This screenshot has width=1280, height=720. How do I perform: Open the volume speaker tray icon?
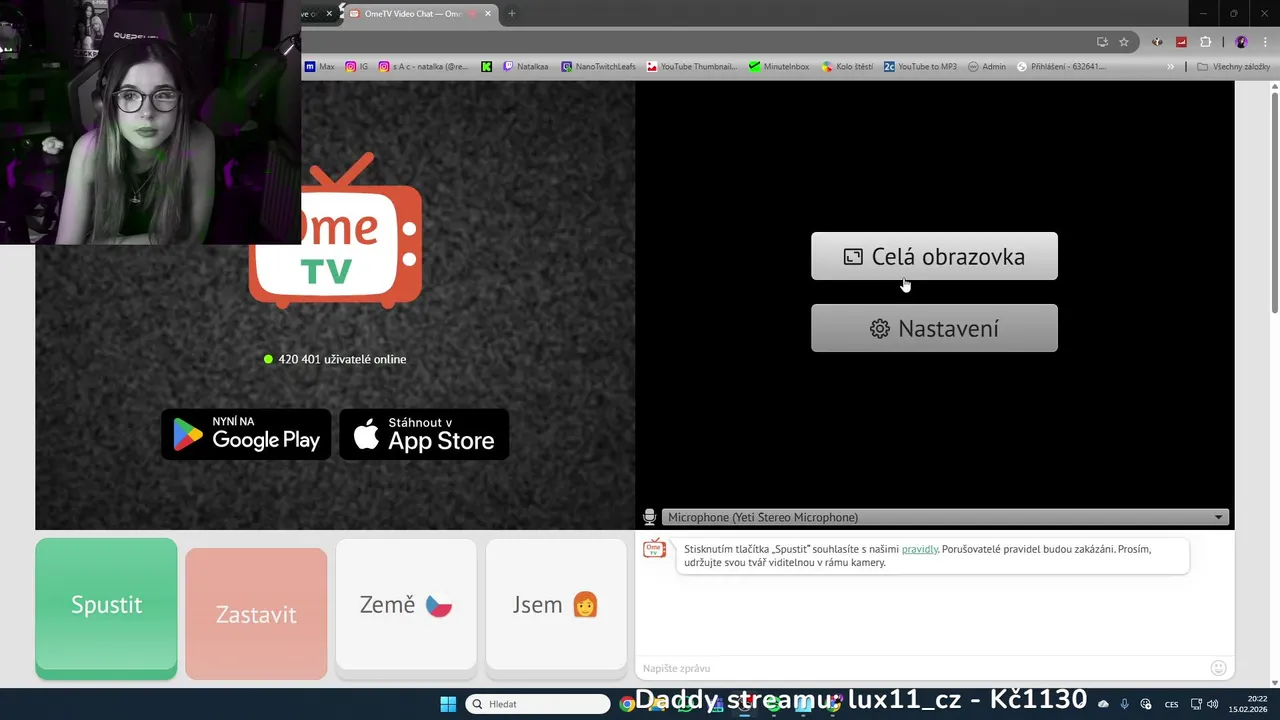(x=1212, y=704)
